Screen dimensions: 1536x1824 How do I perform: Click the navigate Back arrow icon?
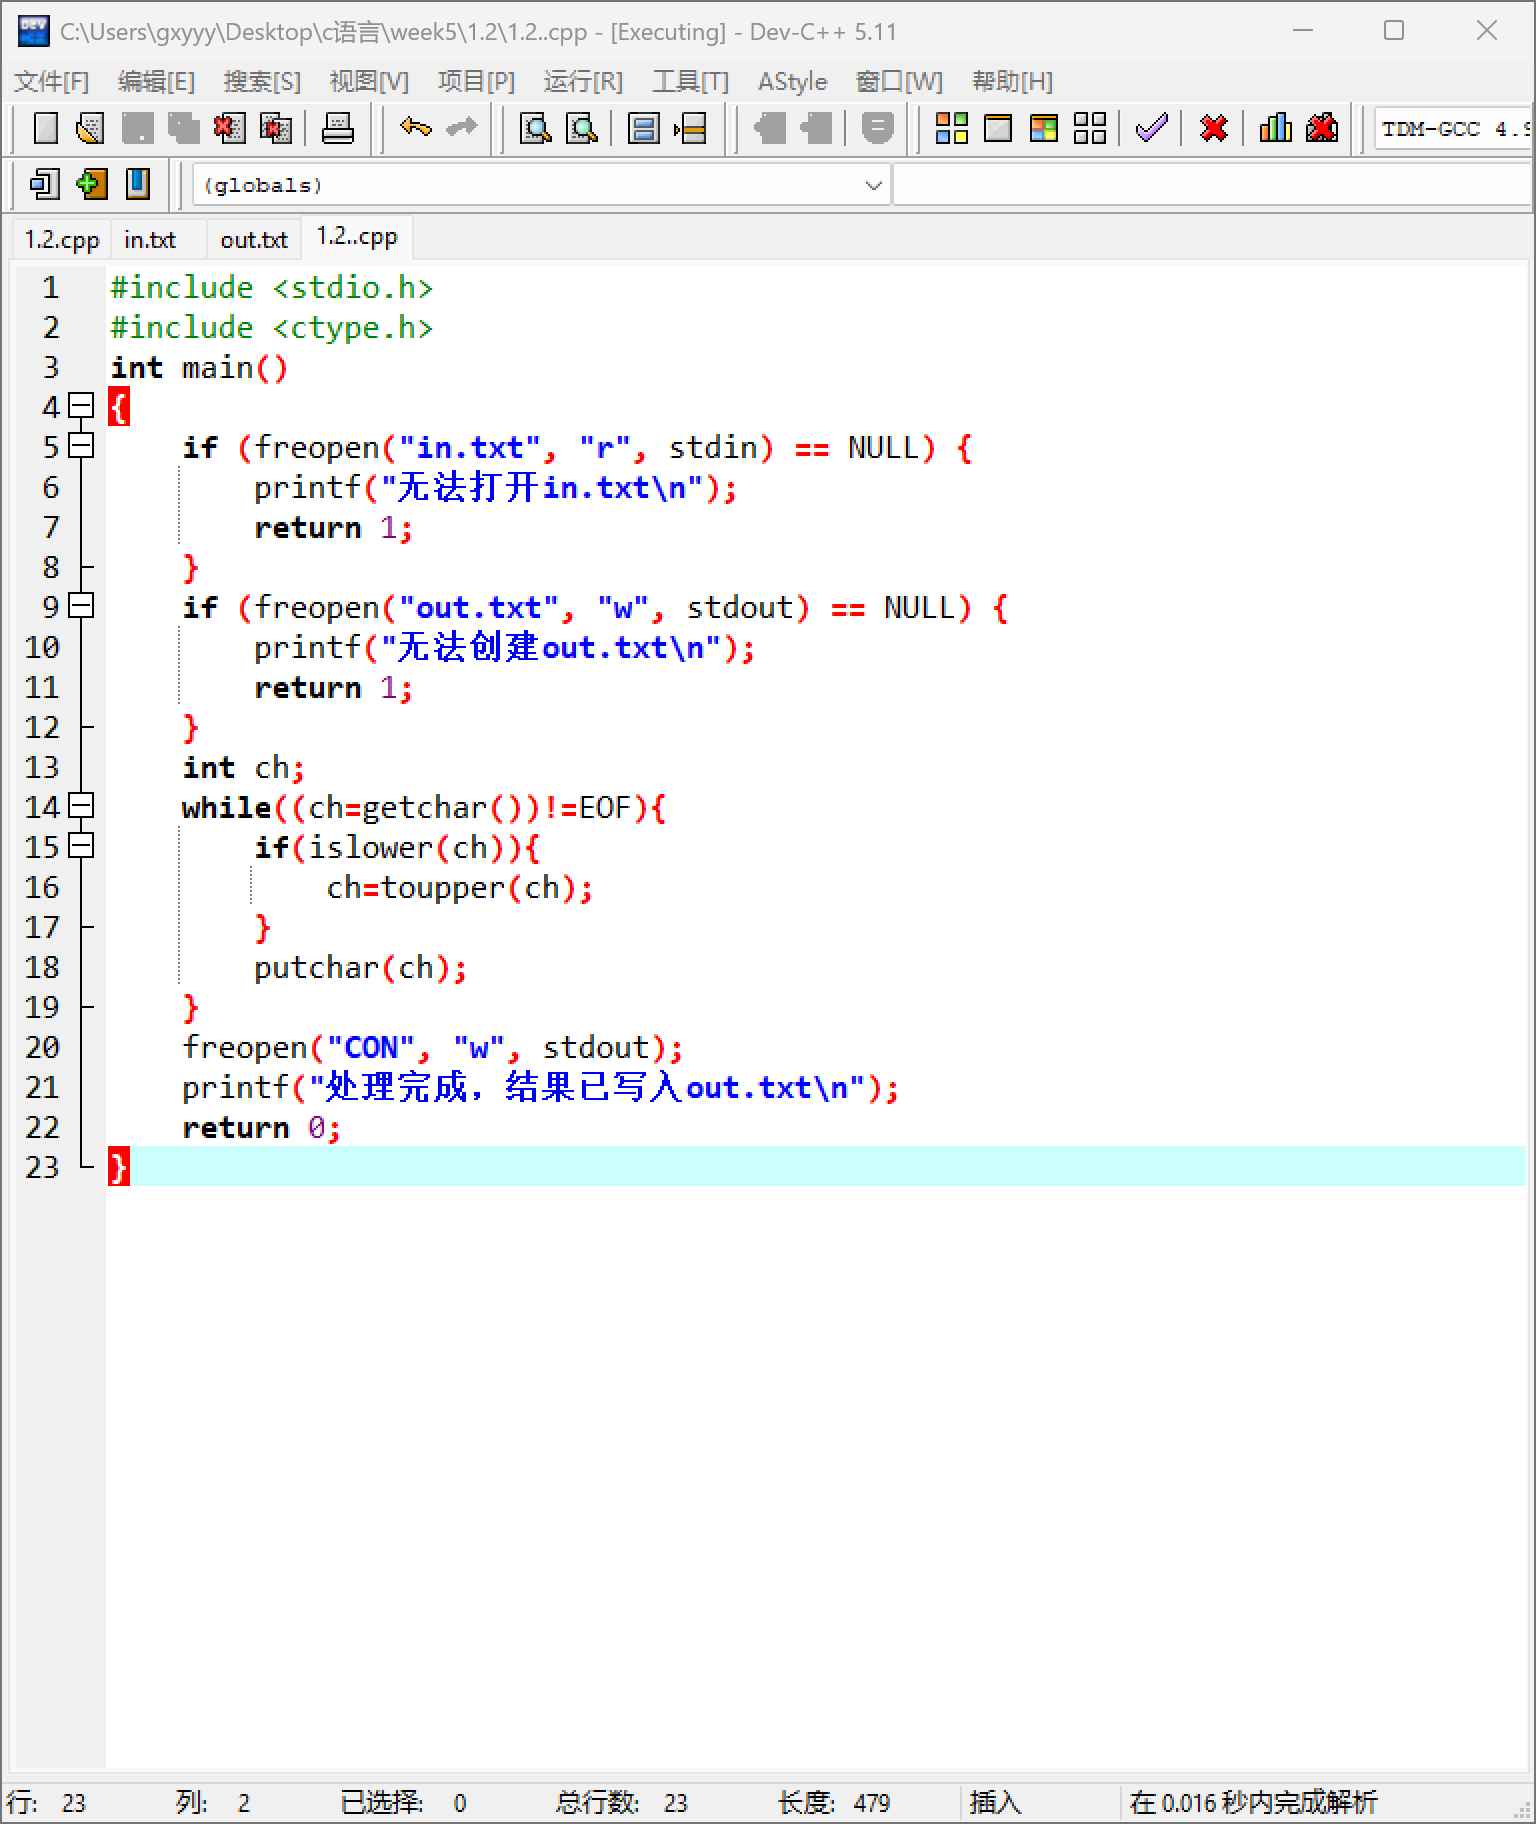[769, 128]
